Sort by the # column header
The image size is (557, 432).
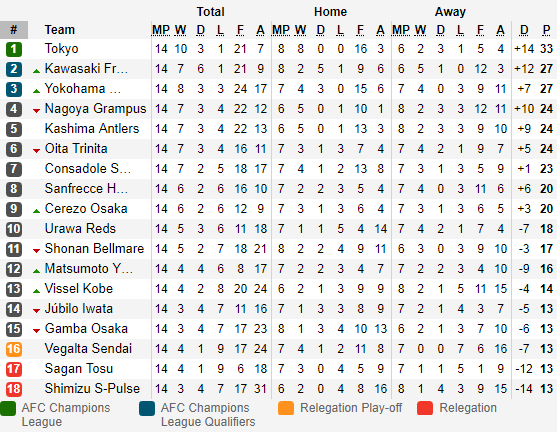tap(14, 30)
